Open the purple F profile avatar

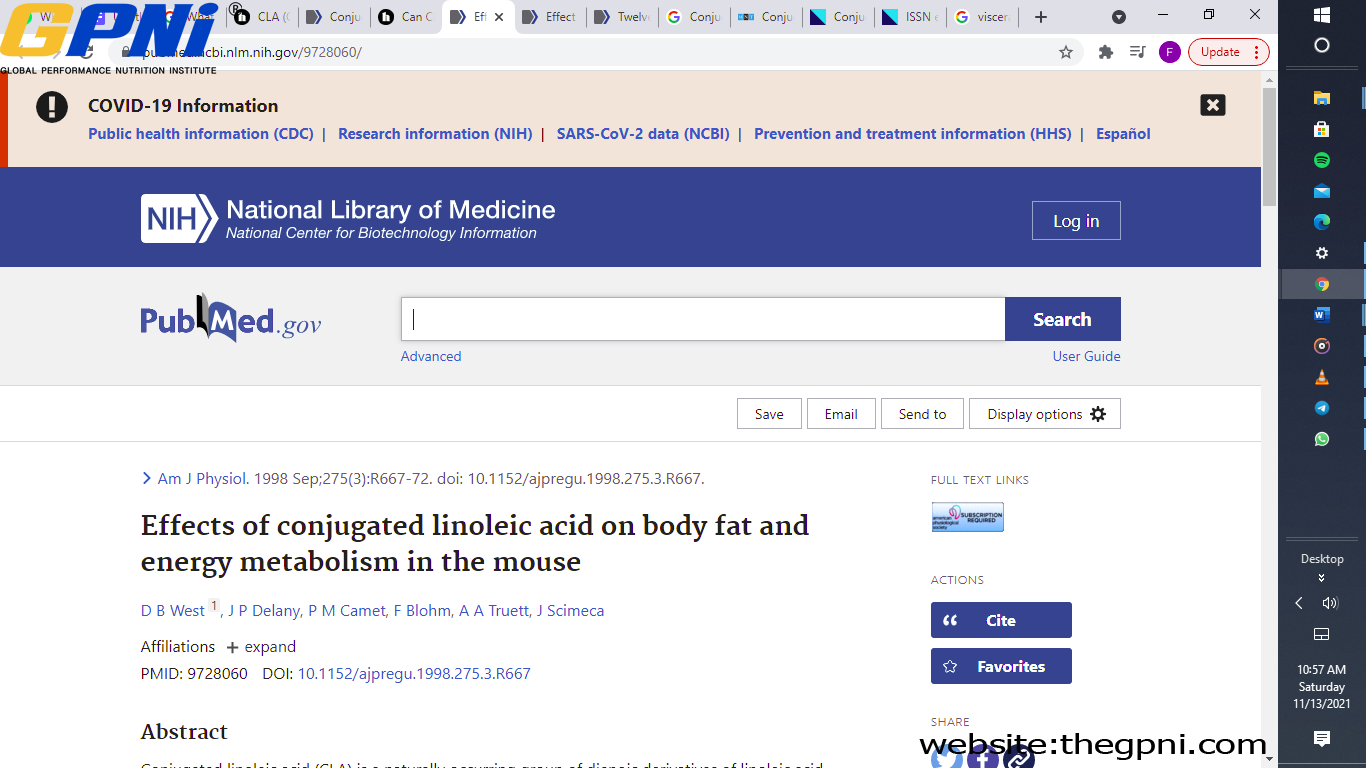[1169, 52]
